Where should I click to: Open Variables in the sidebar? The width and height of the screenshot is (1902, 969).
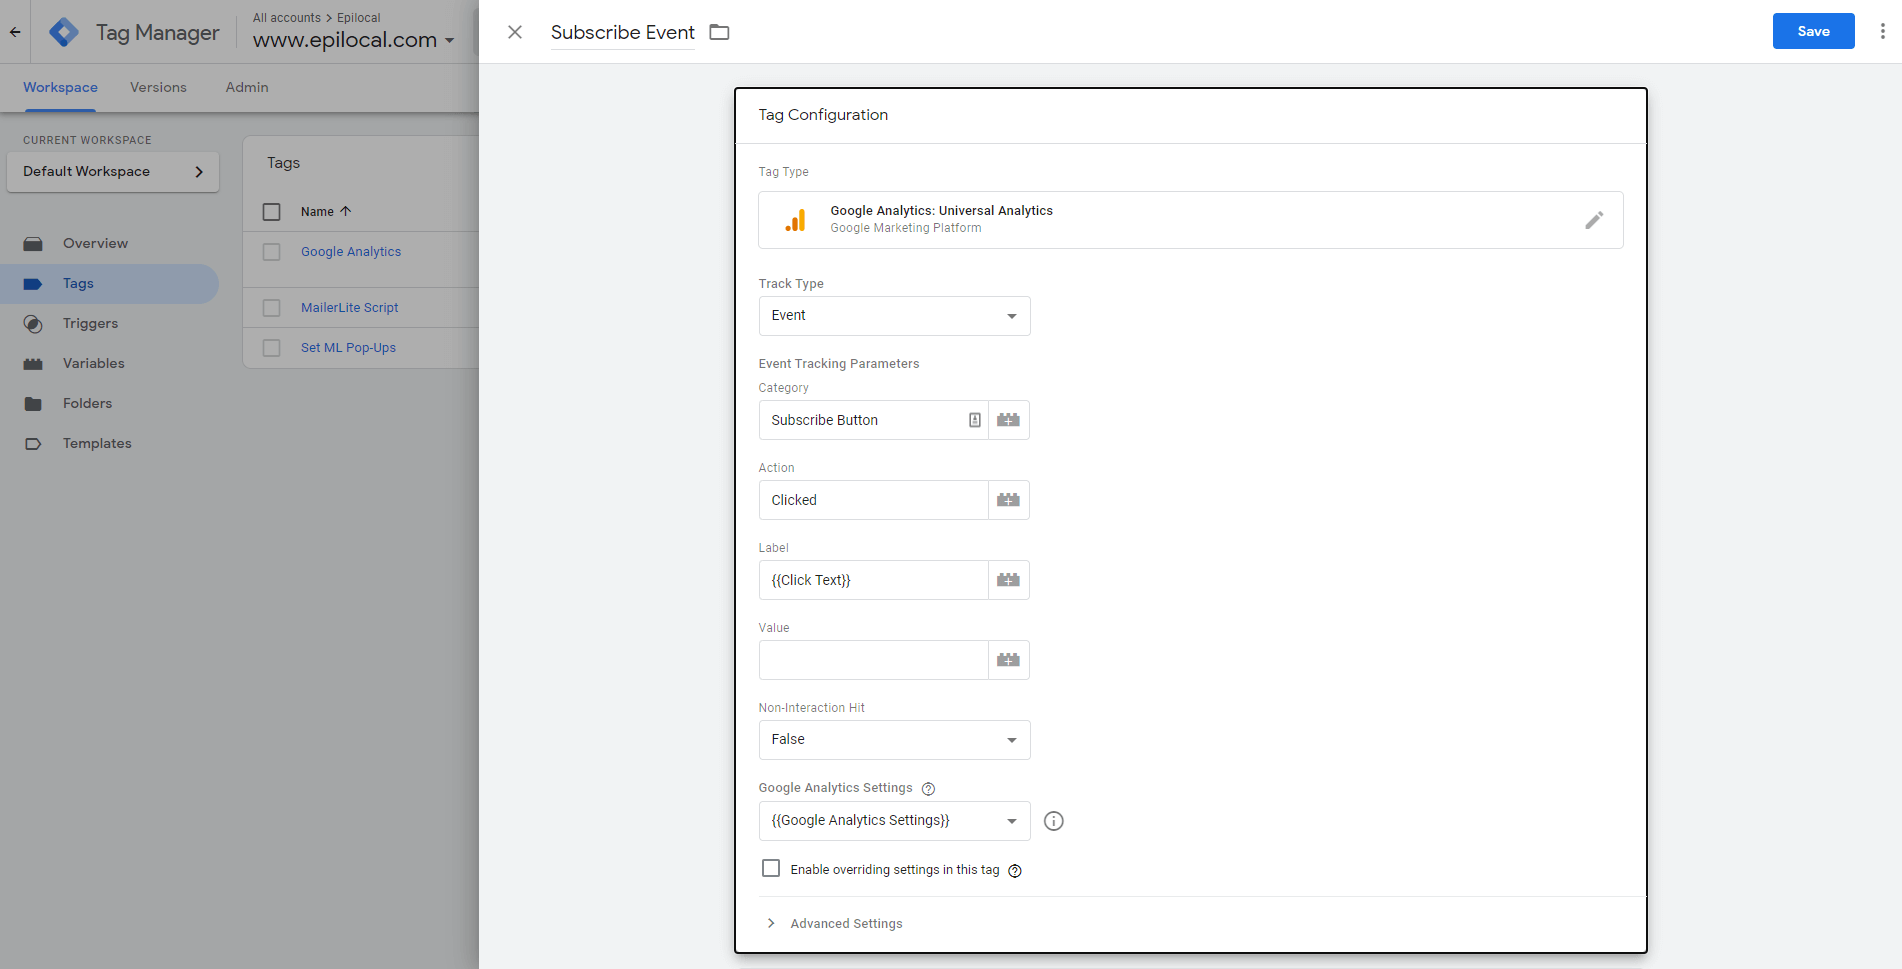click(94, 364)
